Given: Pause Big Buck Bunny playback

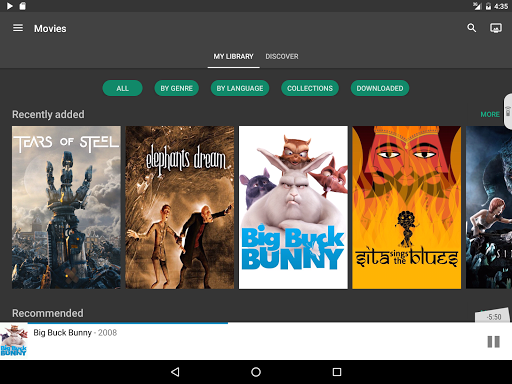Looking at the screenshot, I should coord(493,342).
